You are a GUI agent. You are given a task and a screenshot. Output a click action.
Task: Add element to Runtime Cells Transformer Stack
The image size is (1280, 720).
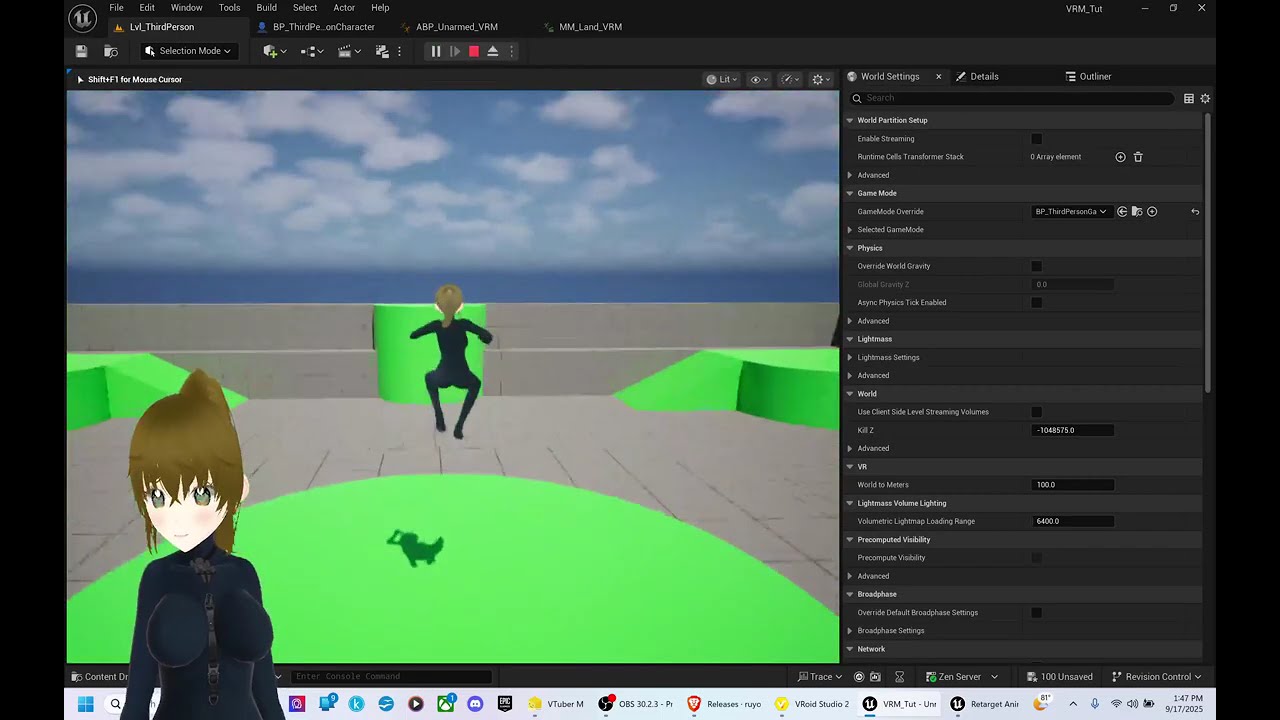click(x=1120, y=157)
